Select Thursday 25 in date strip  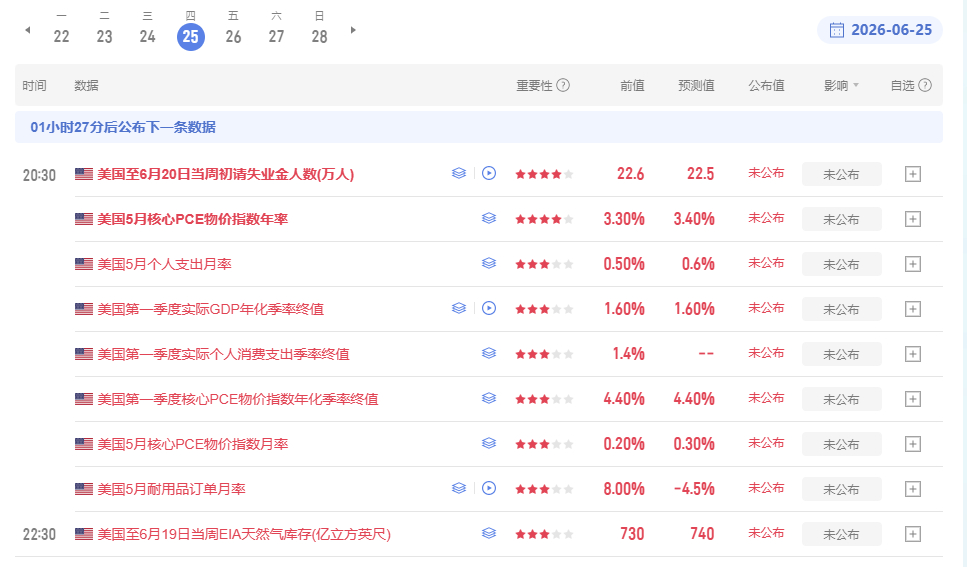(191, 36)
